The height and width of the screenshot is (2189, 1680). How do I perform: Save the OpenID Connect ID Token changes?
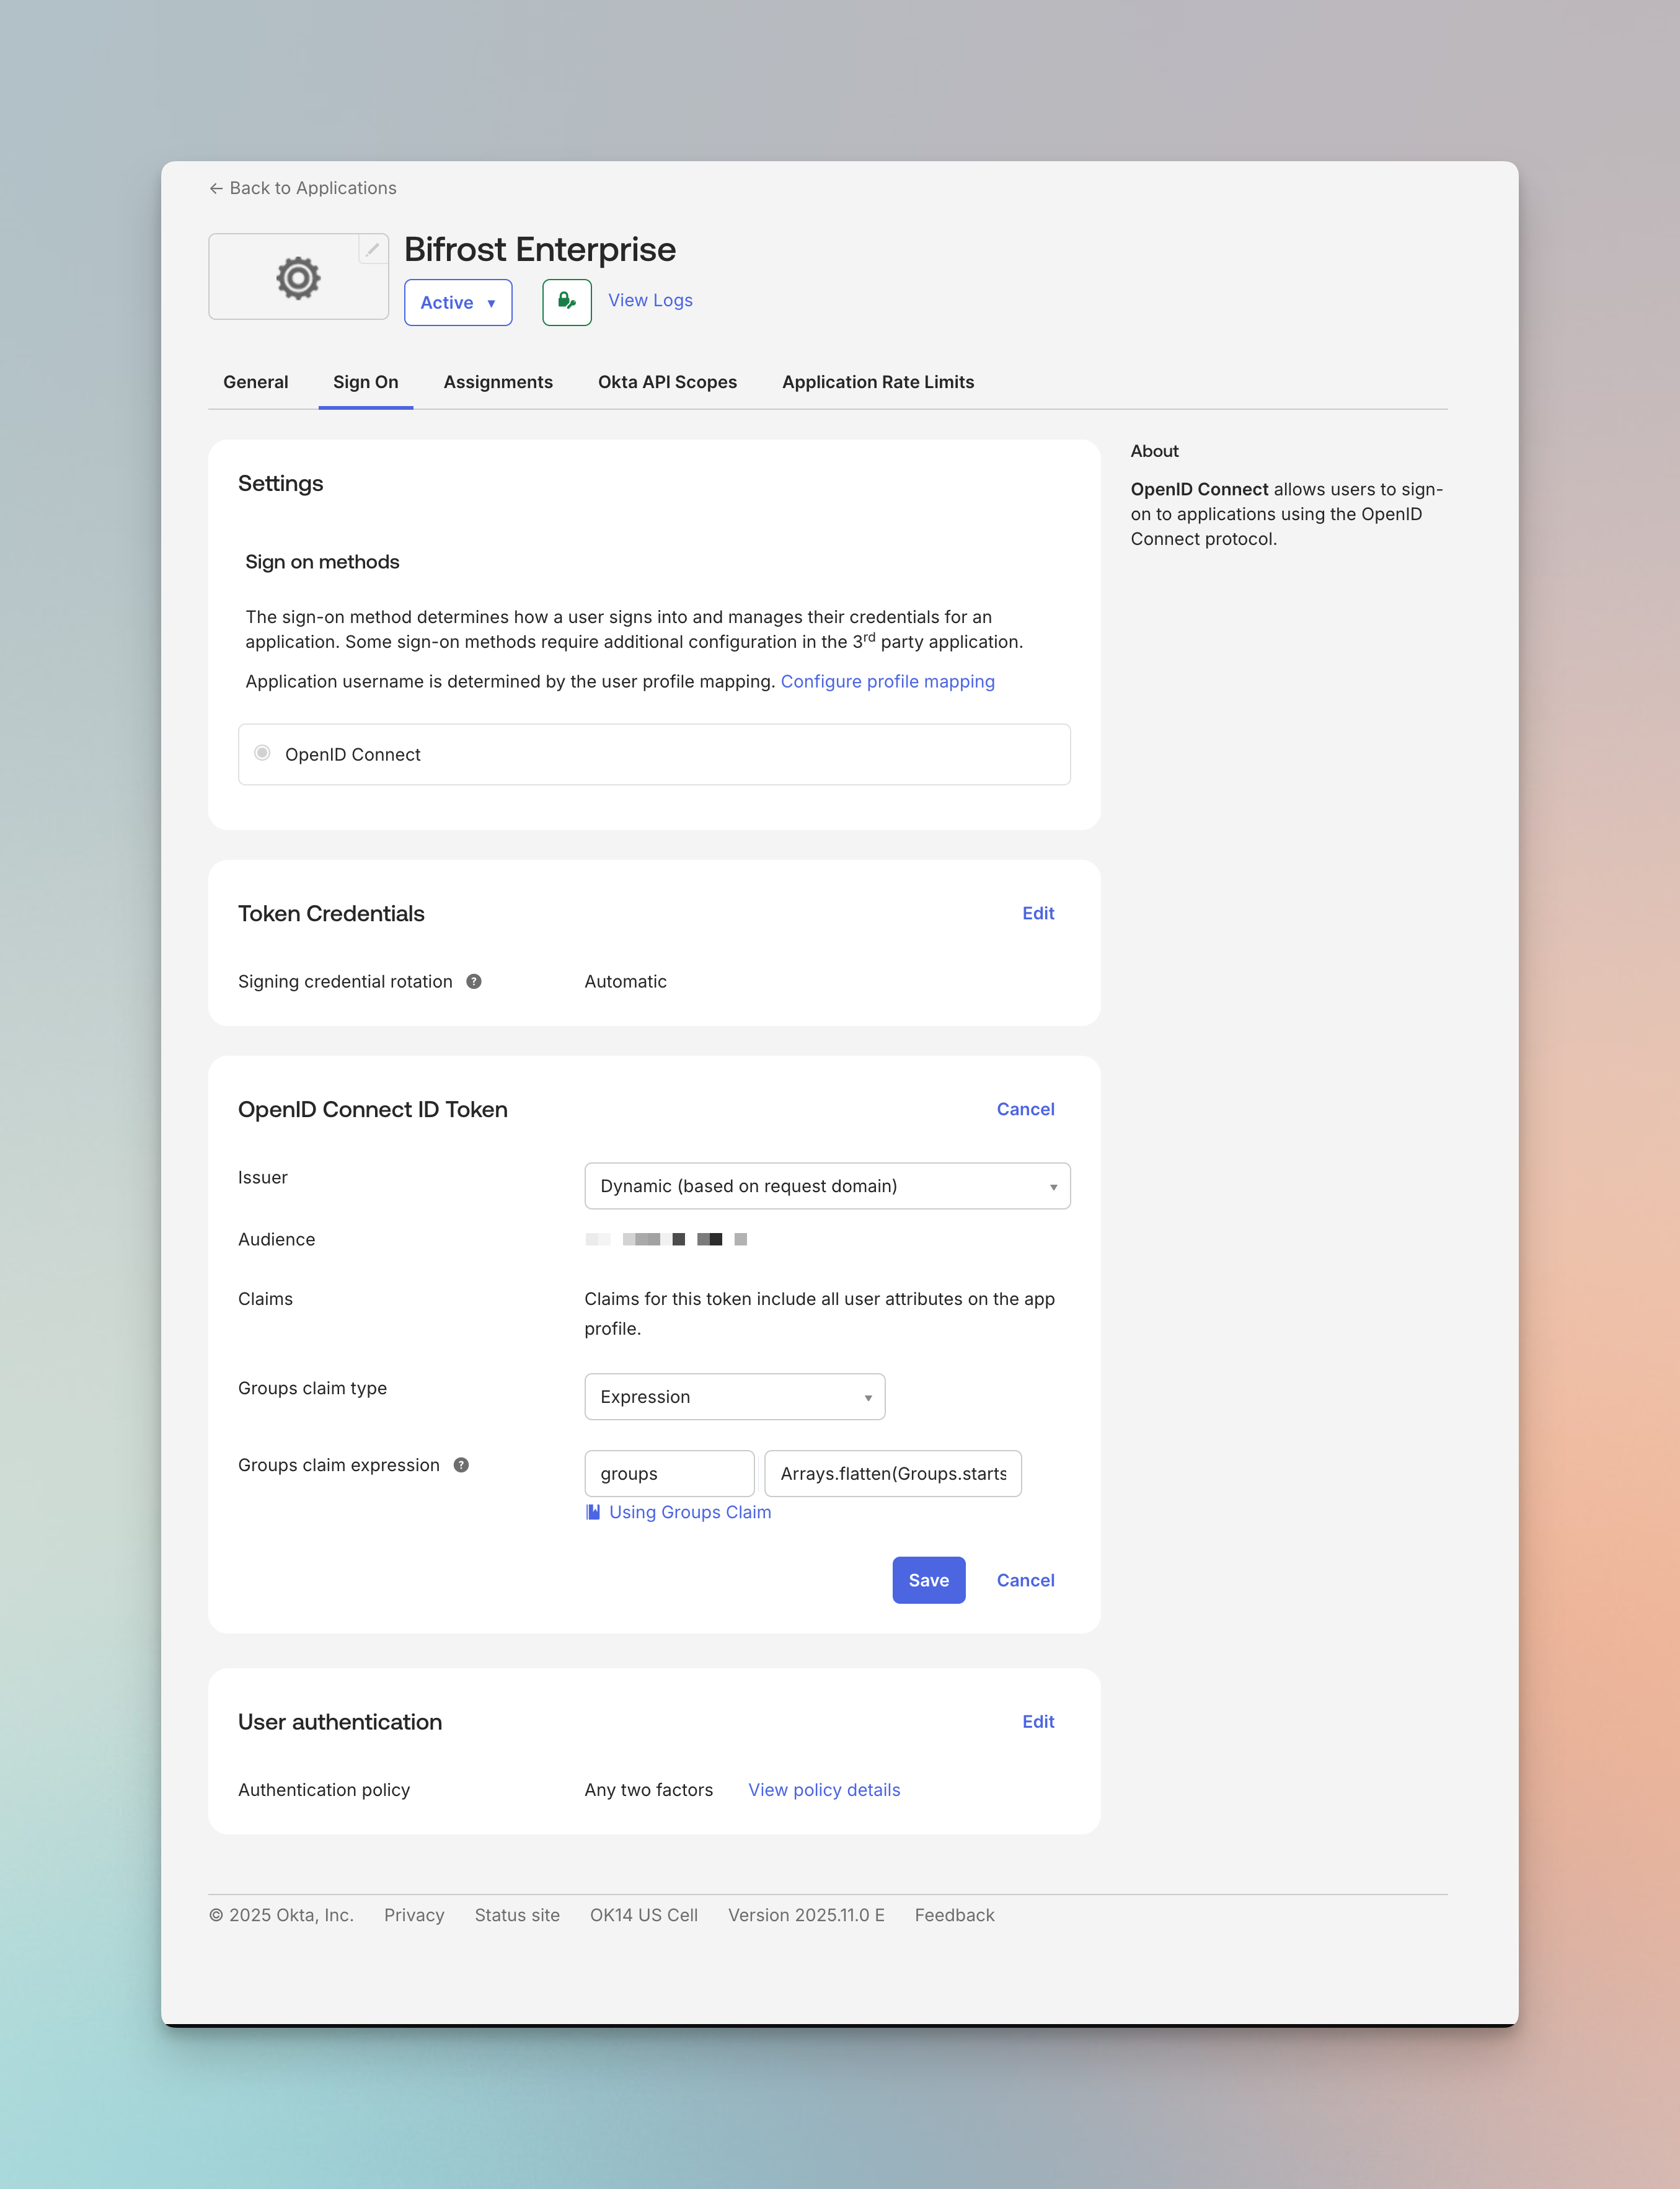tap(928, 1580)
